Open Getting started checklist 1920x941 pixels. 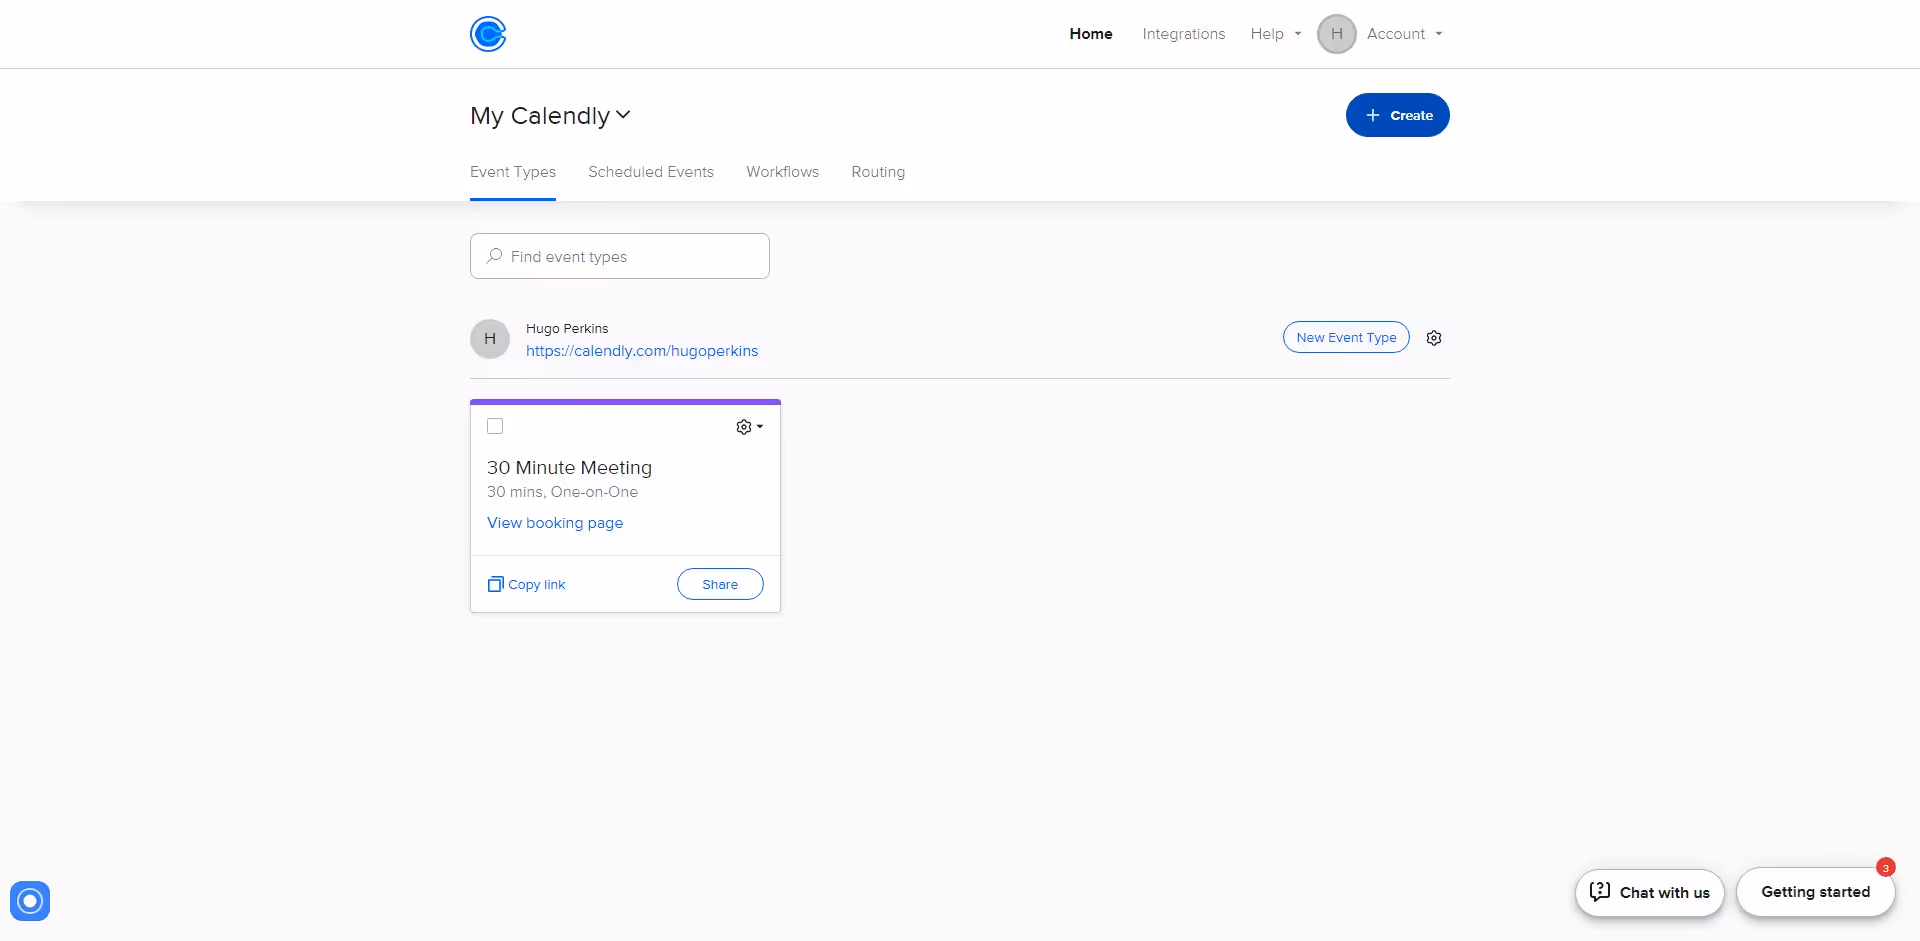[1816, 892]
